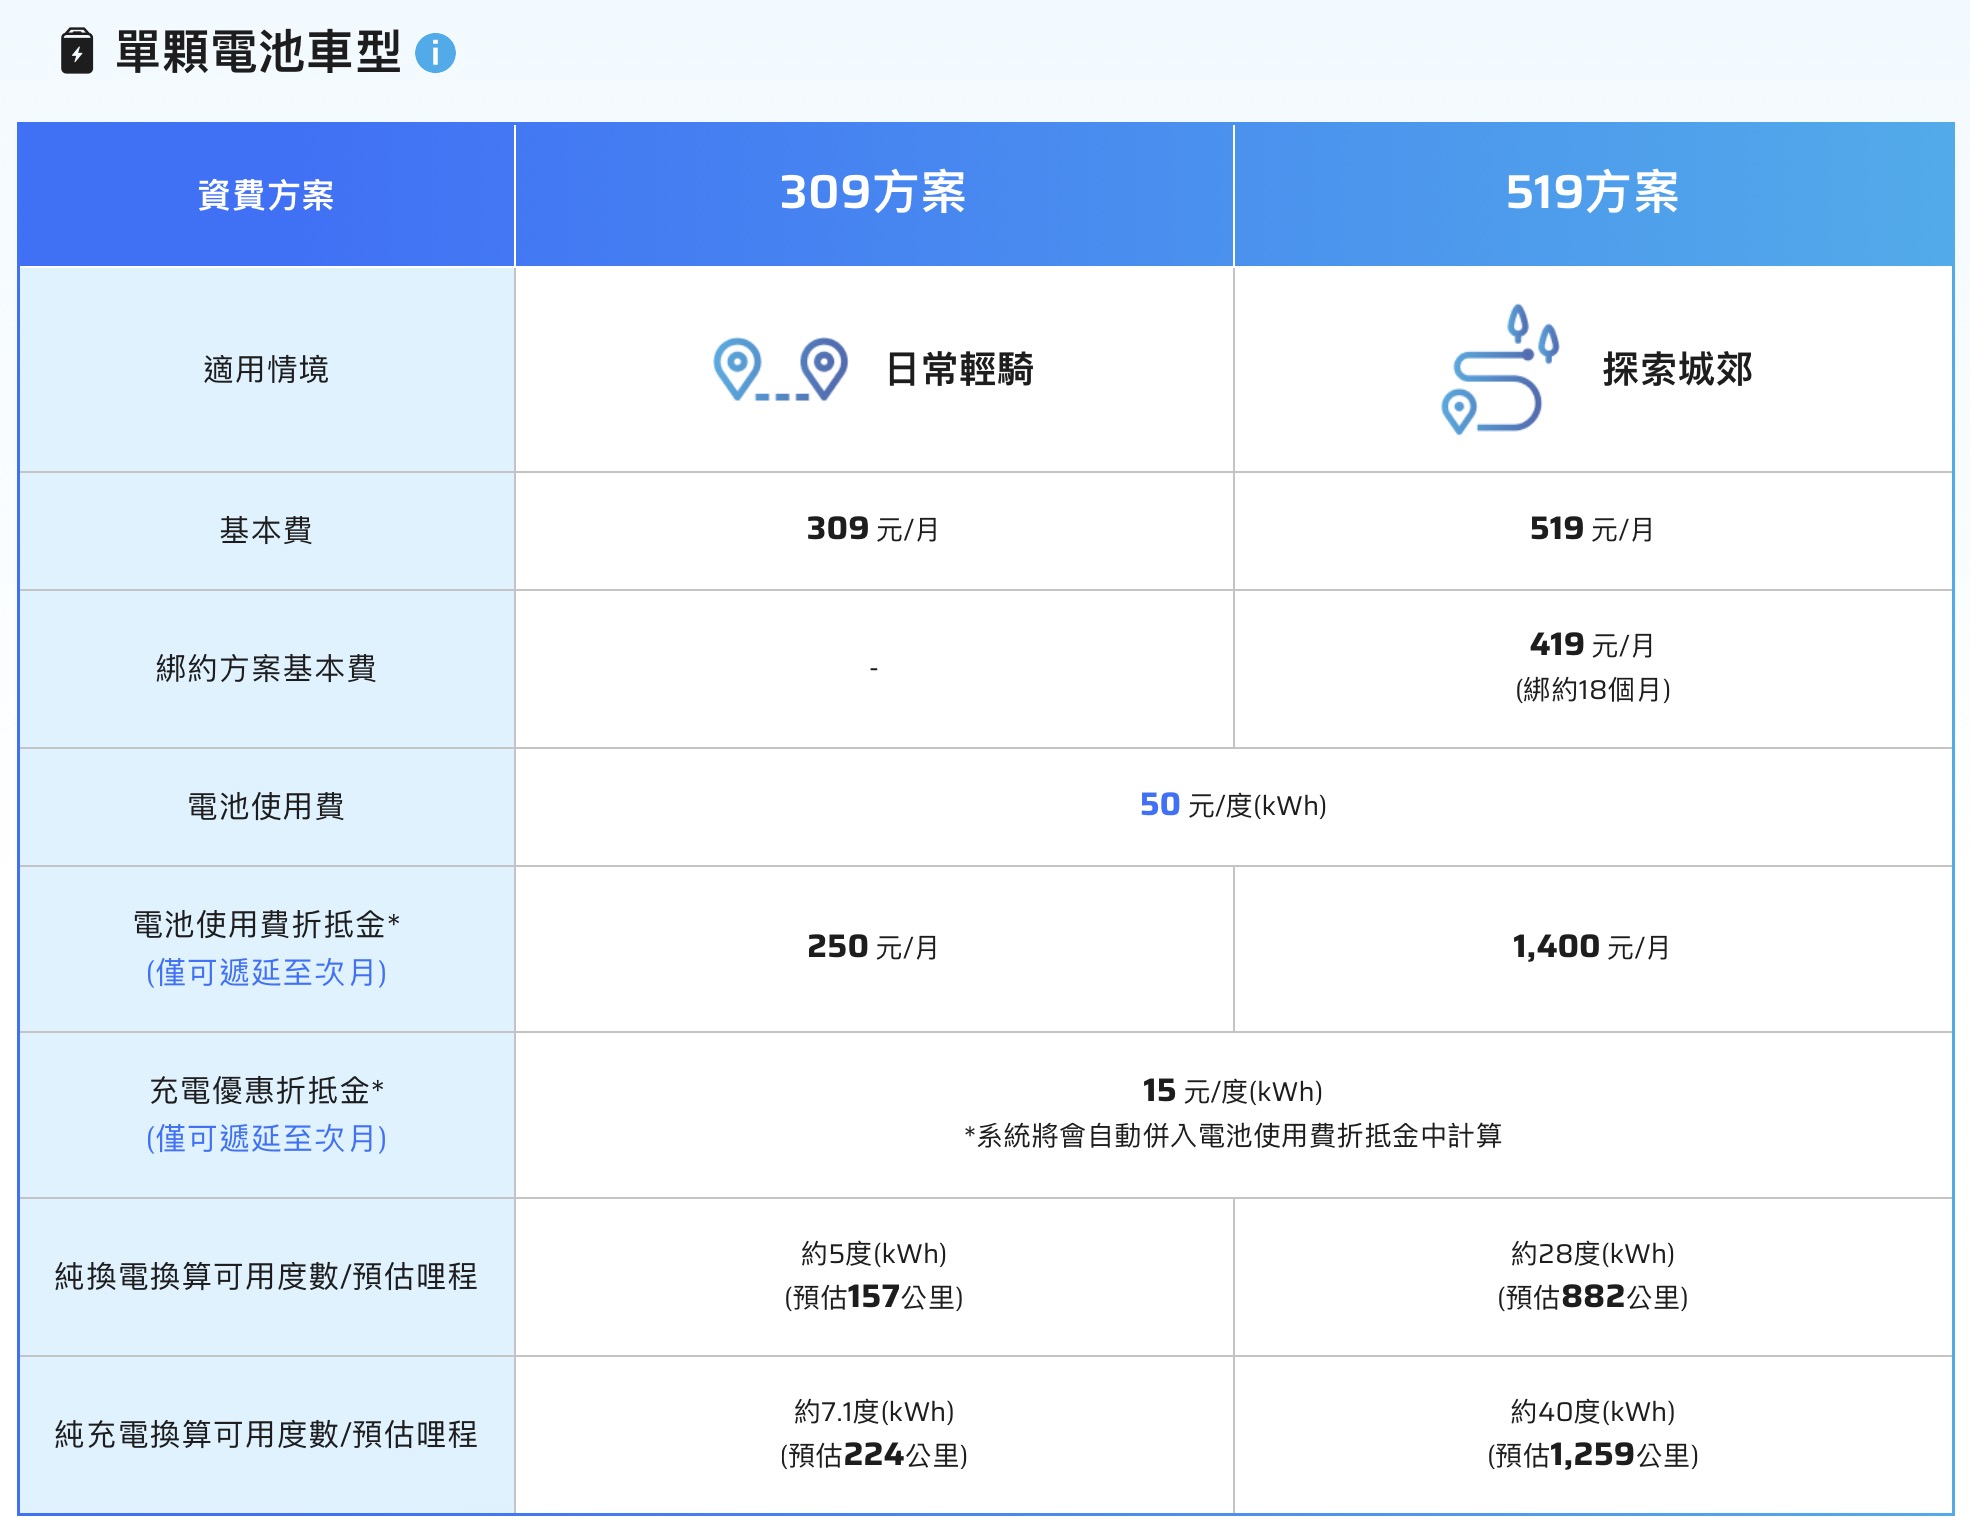The height and width of the screenshot is (1538, 1970).
Task: Click the (綁約18個月) note
Action: click(x=1593, y=690)
